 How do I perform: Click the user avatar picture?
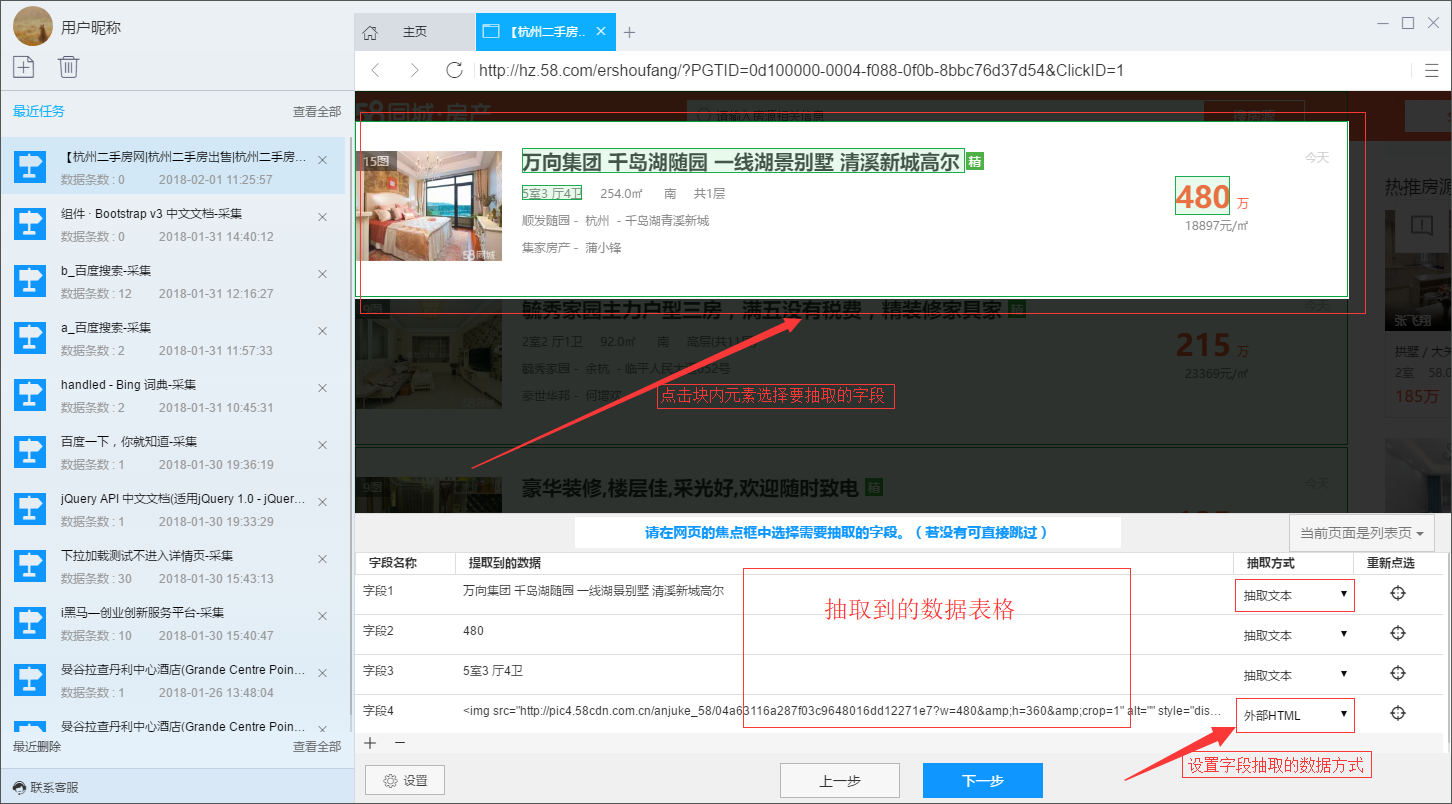33,26
